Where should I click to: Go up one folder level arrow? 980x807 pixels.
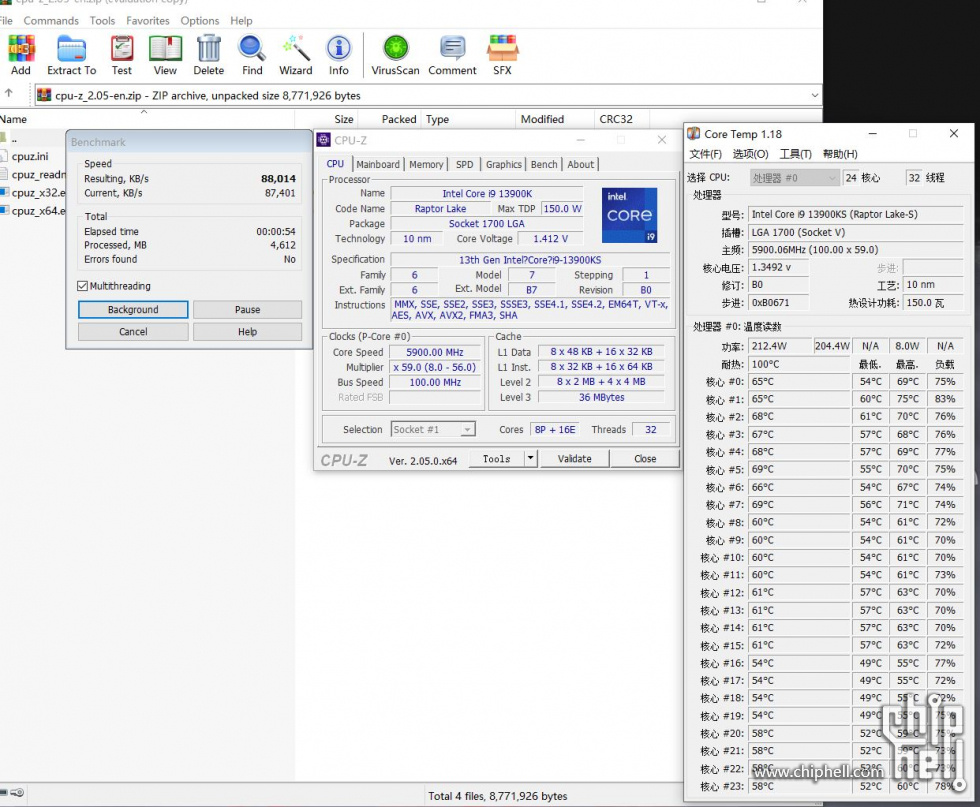pos(9,94)
